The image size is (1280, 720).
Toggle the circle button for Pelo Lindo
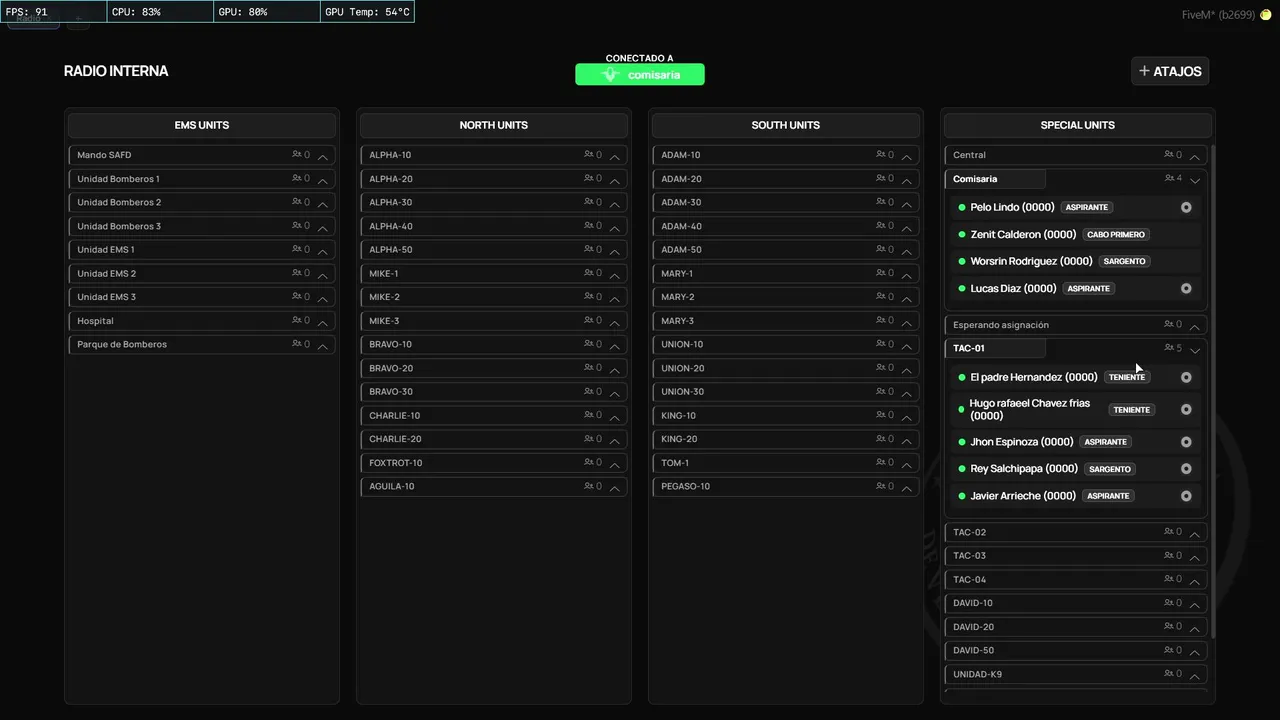(1186, 208)
